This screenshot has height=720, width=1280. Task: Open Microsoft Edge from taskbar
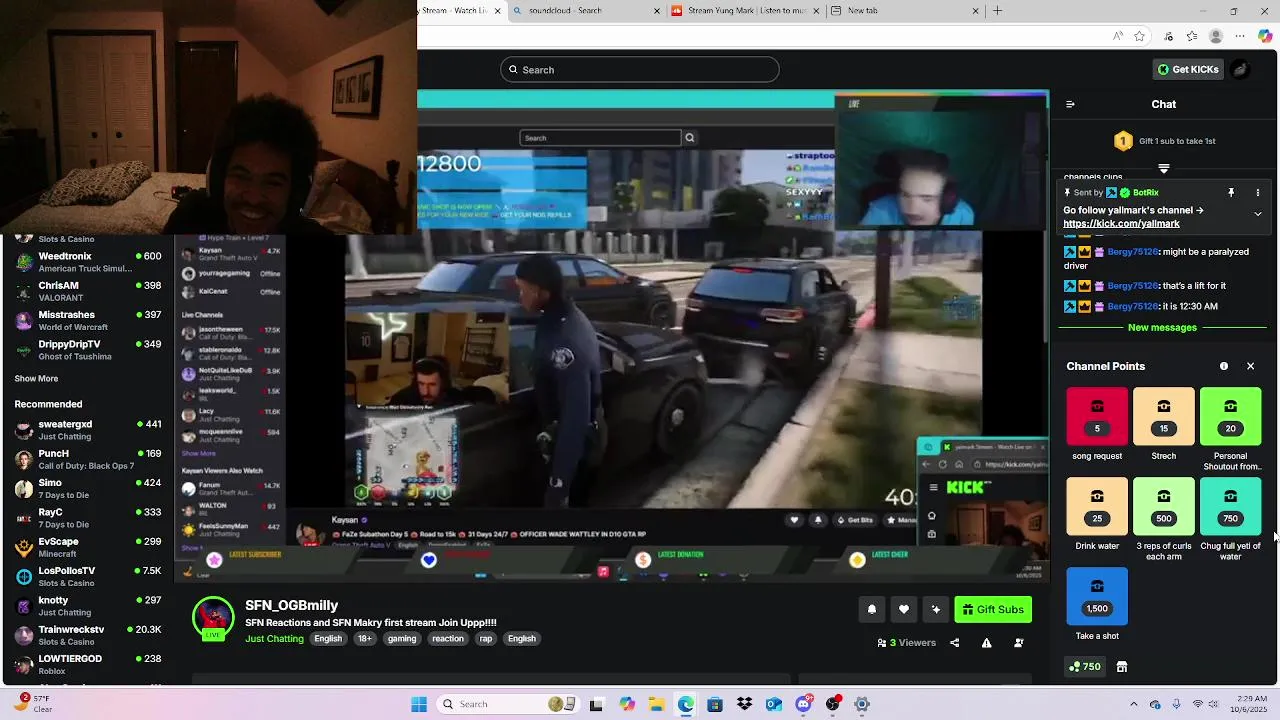click(x=686, y=704)
